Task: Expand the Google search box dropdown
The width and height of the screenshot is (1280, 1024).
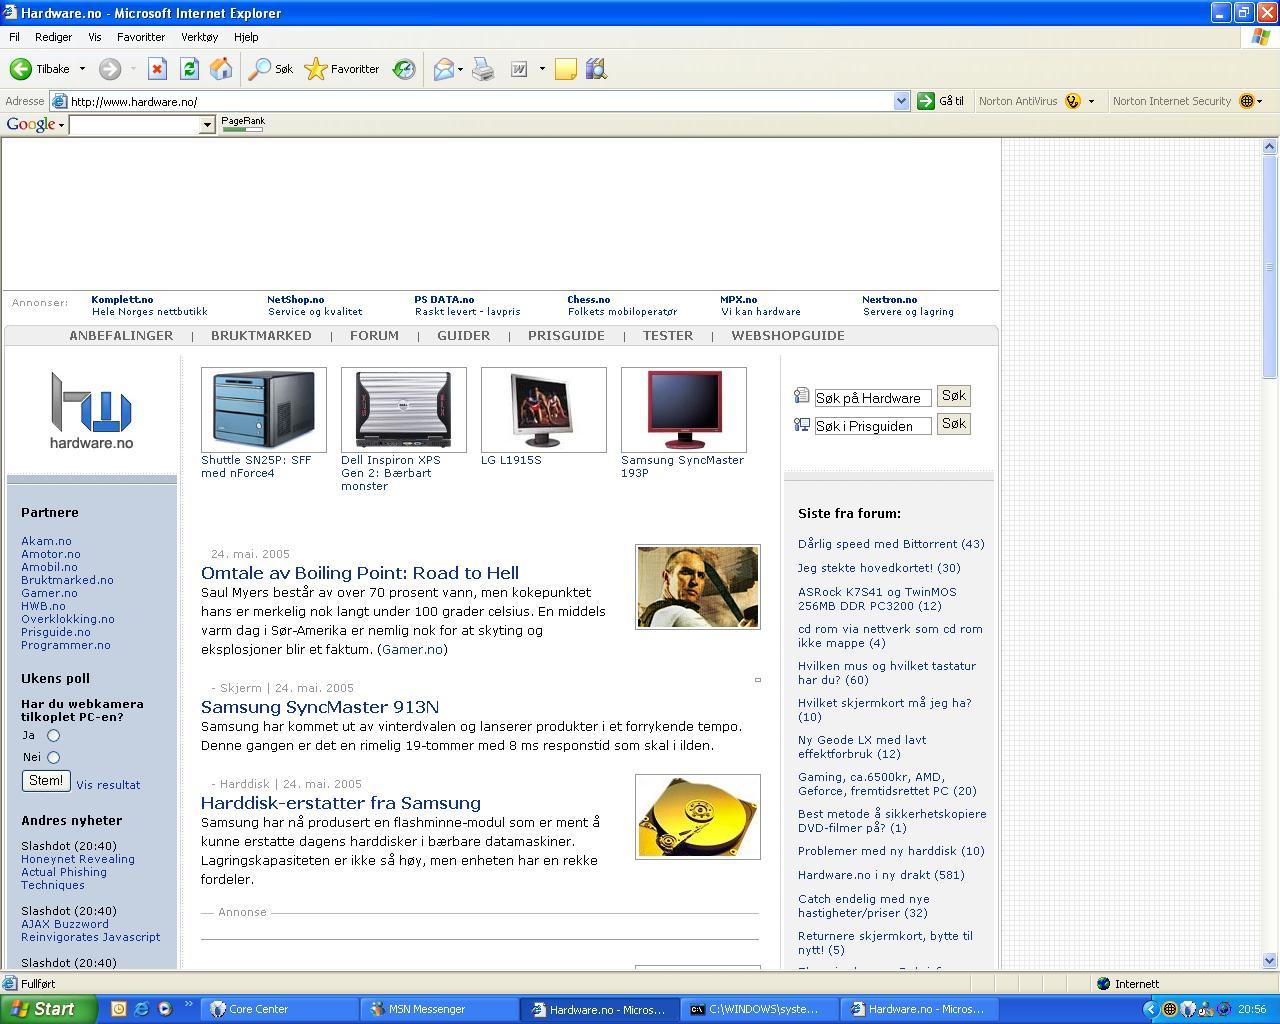Action: tap(207, 125)
